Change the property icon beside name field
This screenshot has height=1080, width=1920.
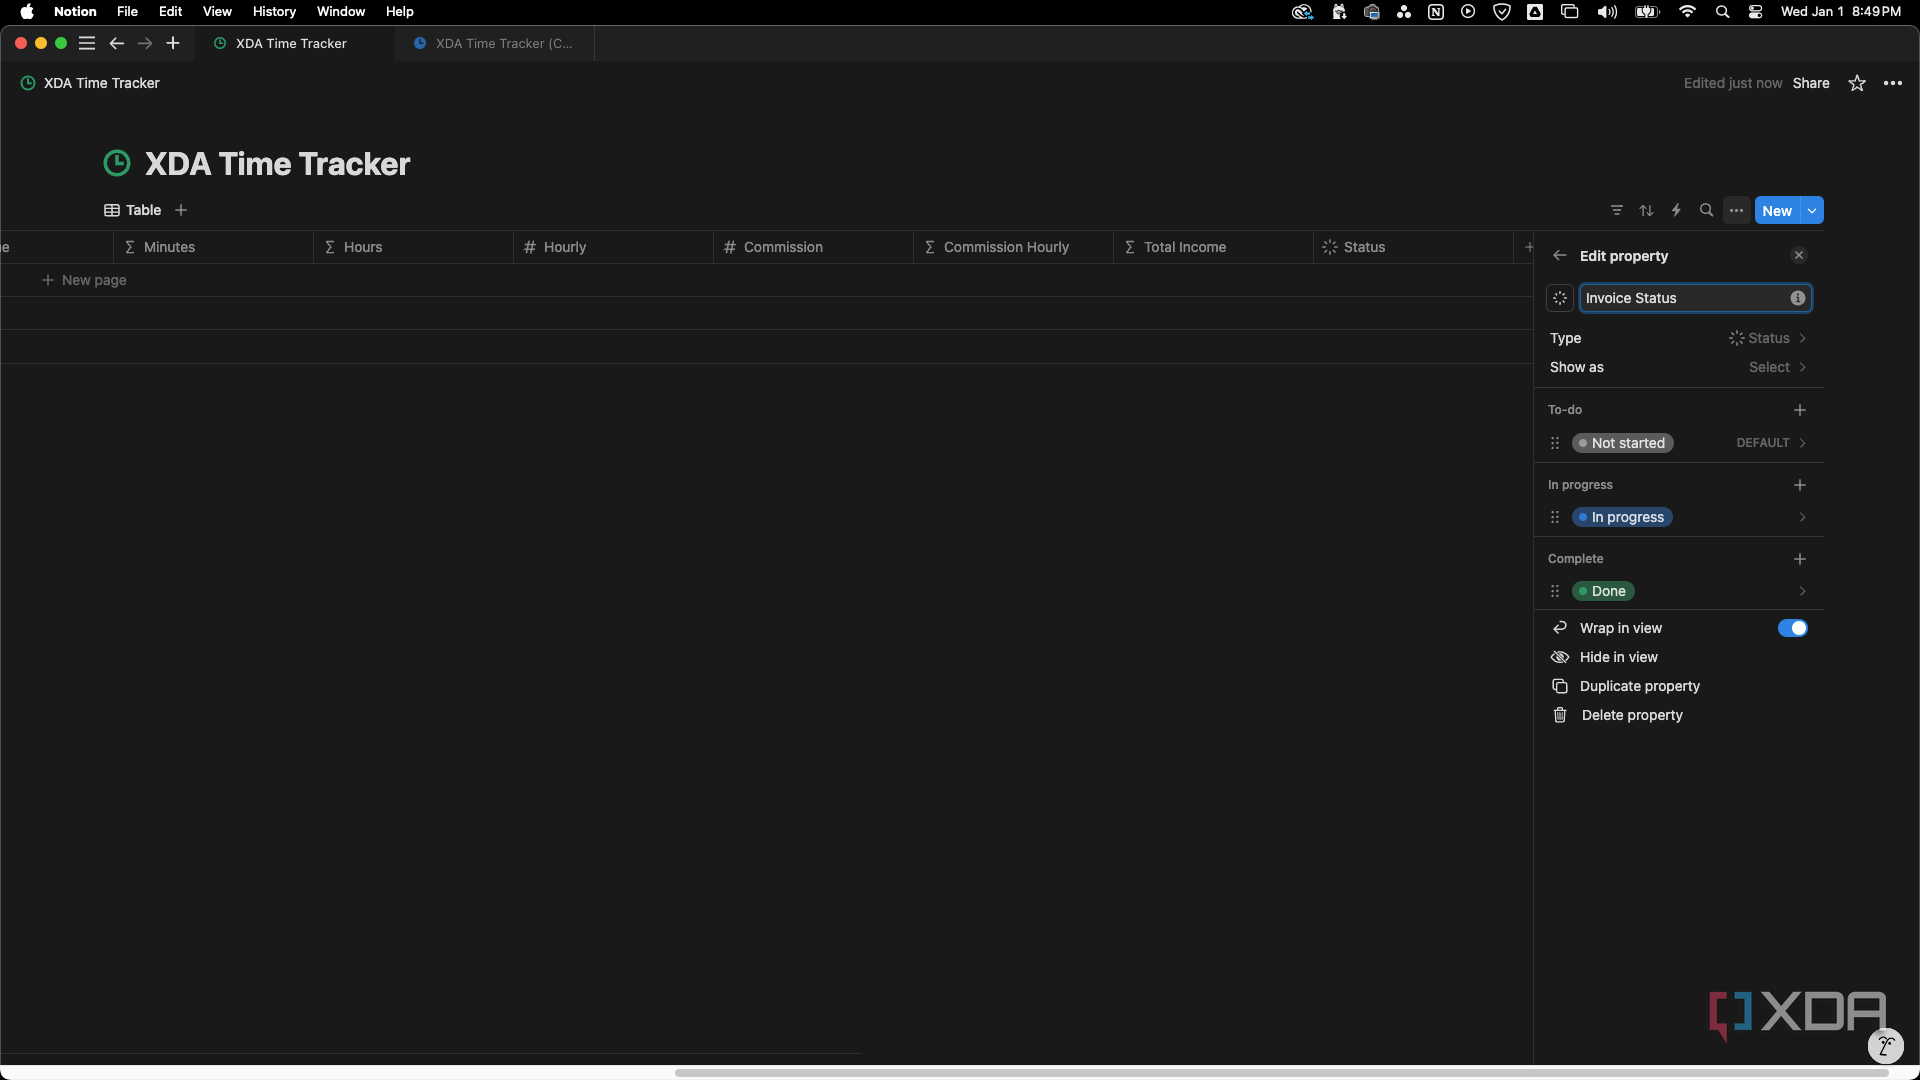coord(1560,298)
